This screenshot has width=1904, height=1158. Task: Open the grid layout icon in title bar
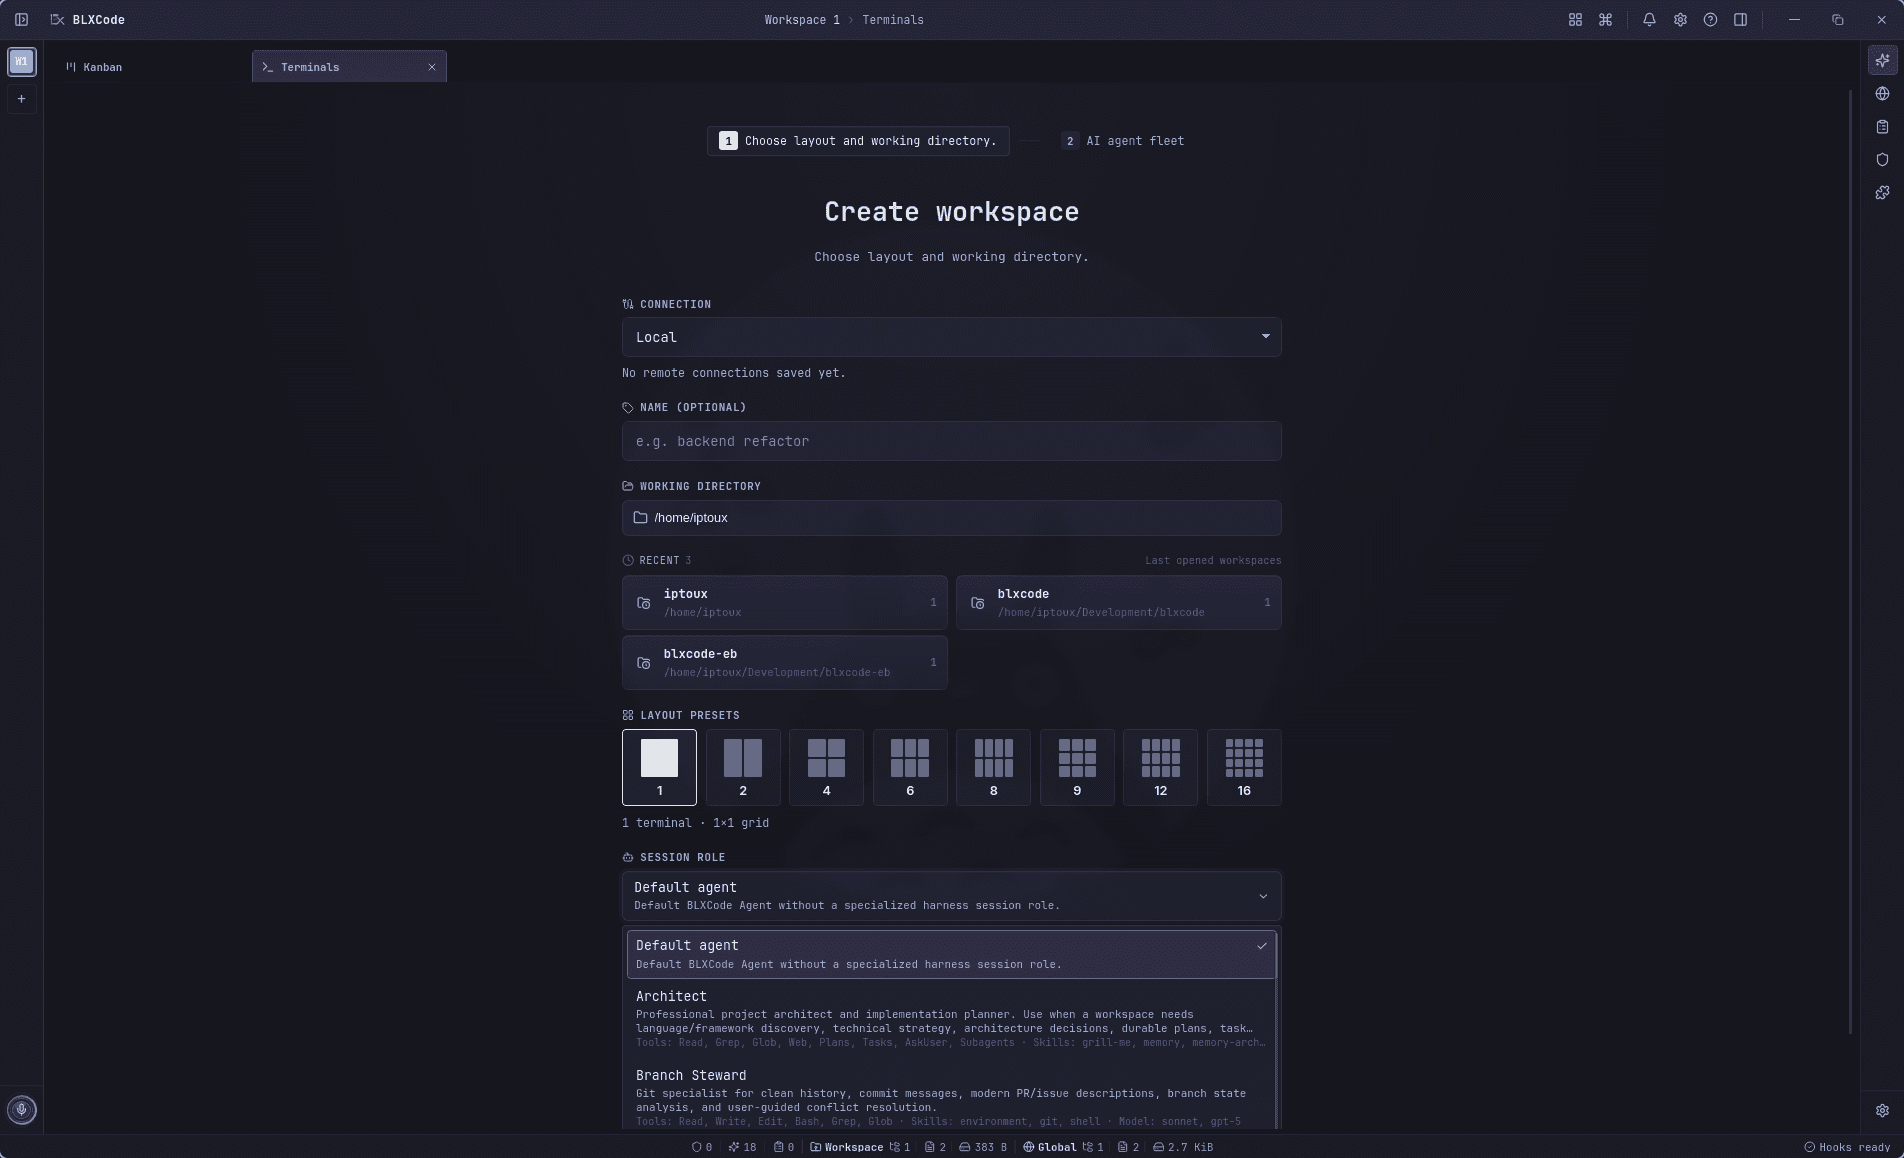pos(1575,20)
